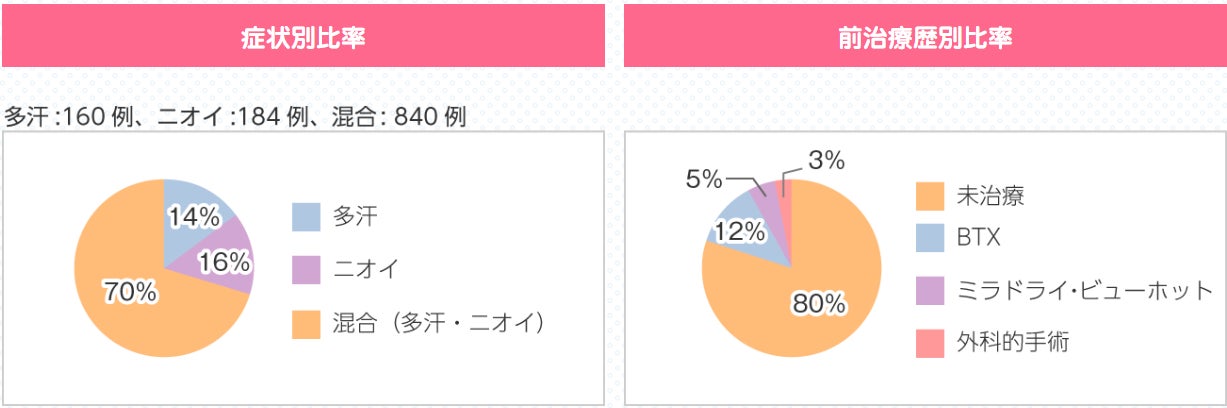Select the blue 多汗 legend swatch
Image resolution: width=1227 pixels, height=408 pixels.
[306, 217]
